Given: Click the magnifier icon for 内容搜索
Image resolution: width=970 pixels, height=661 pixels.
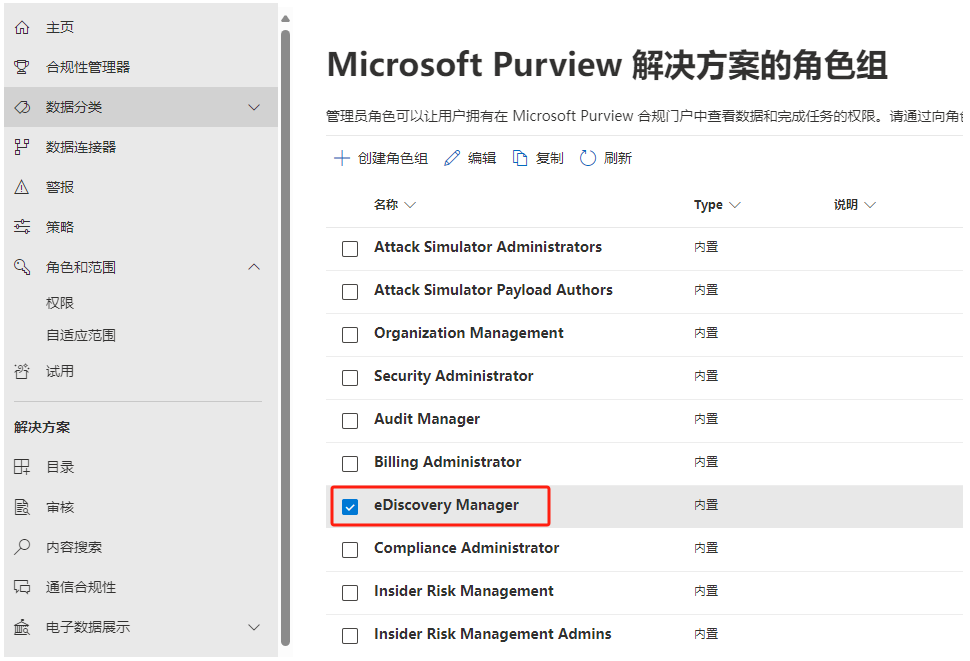Looking at the screenshot, I should (22, 547).
